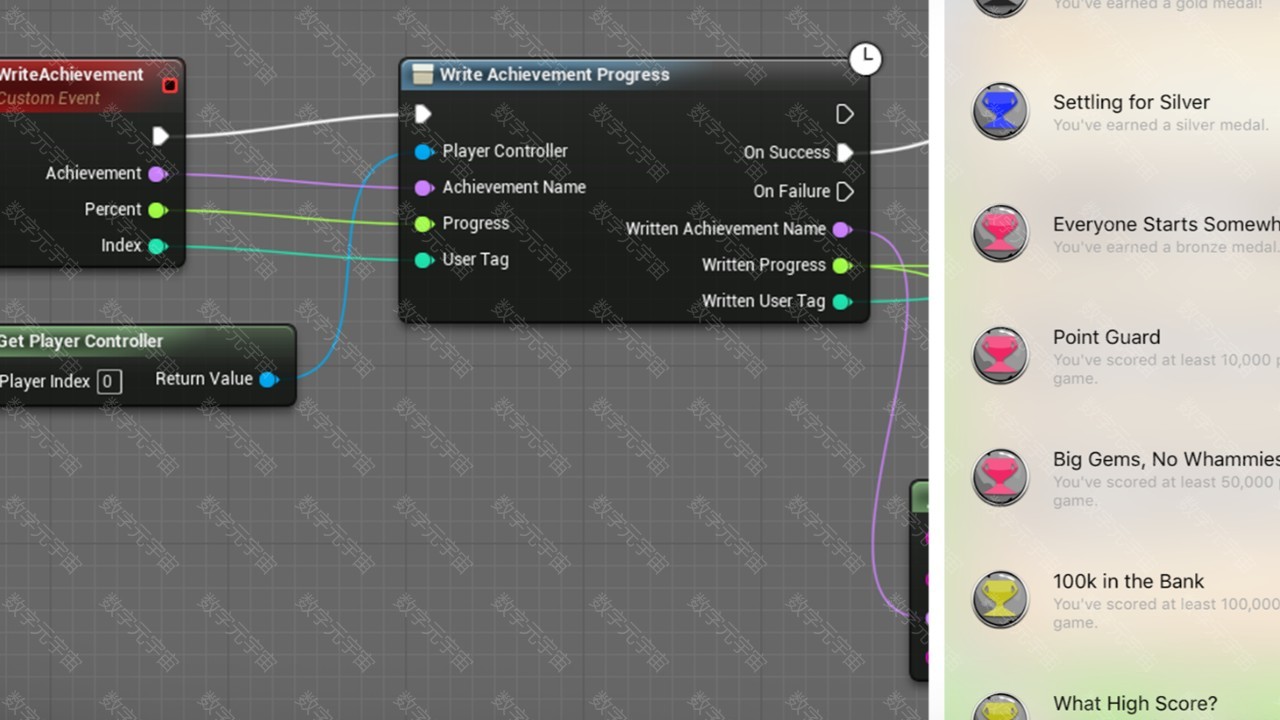The height and width of the screenshot is (720, 1280).
Task: Click the Return Value label
Action: [204, 379]
